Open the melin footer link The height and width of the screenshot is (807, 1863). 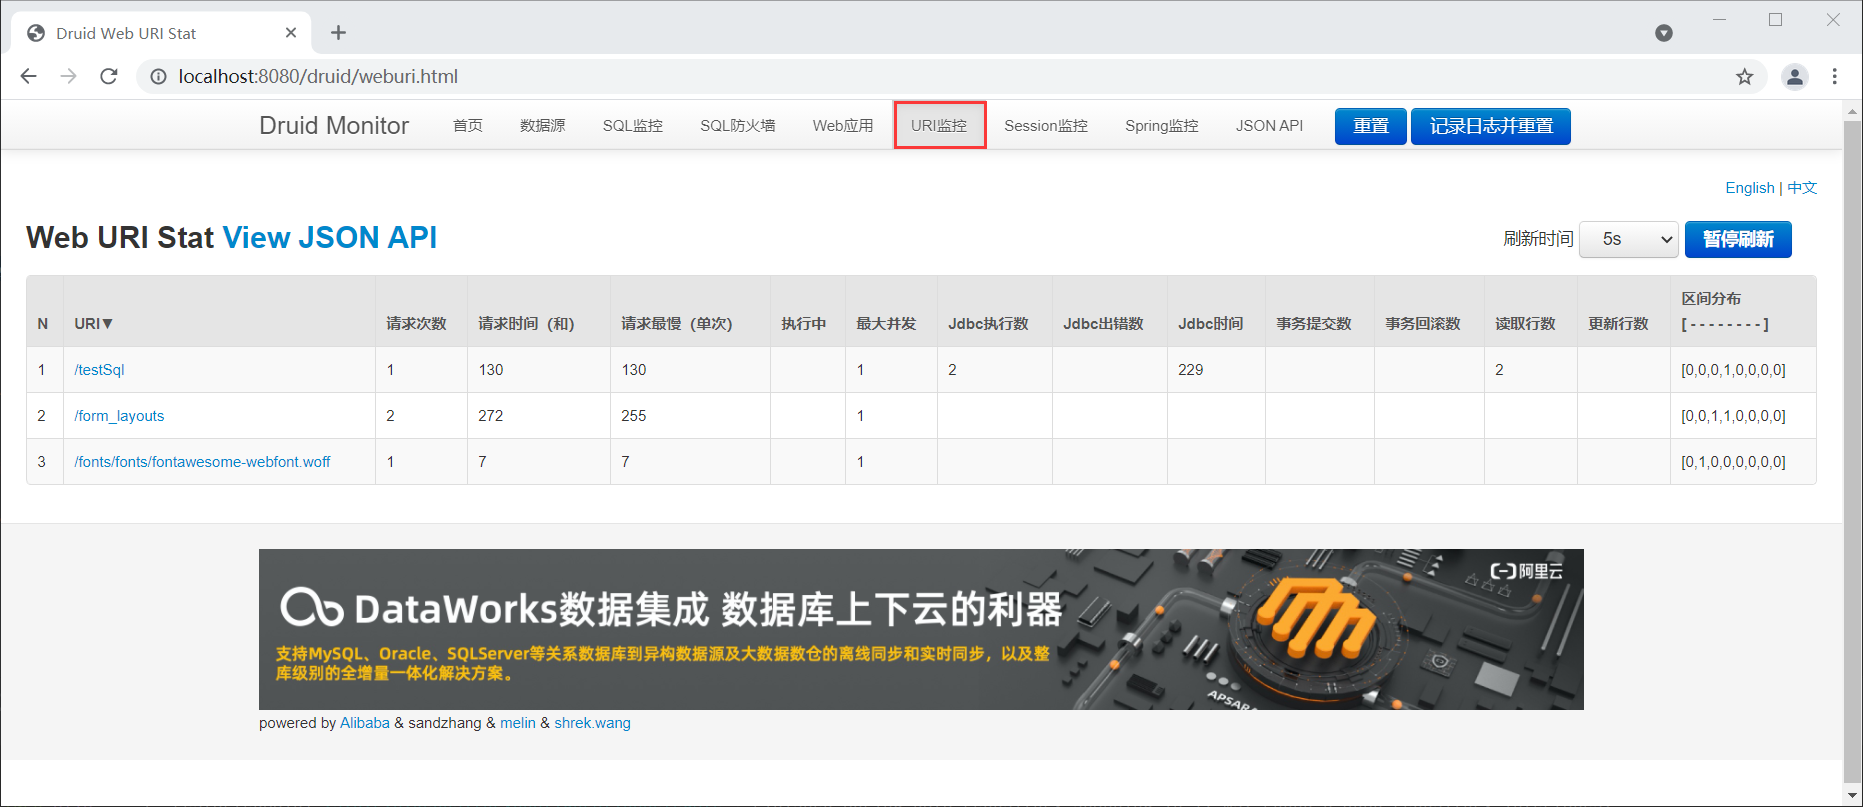tap(518, 723)
